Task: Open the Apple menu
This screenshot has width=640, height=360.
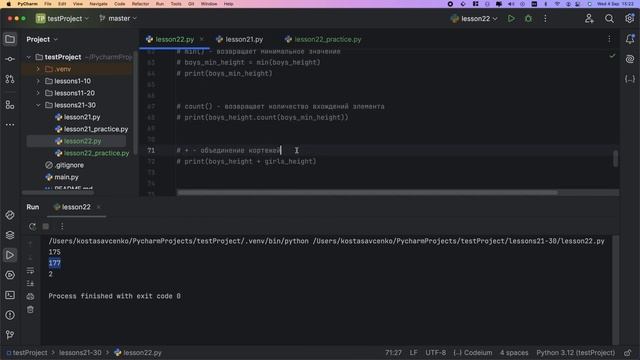Action: 8,4
